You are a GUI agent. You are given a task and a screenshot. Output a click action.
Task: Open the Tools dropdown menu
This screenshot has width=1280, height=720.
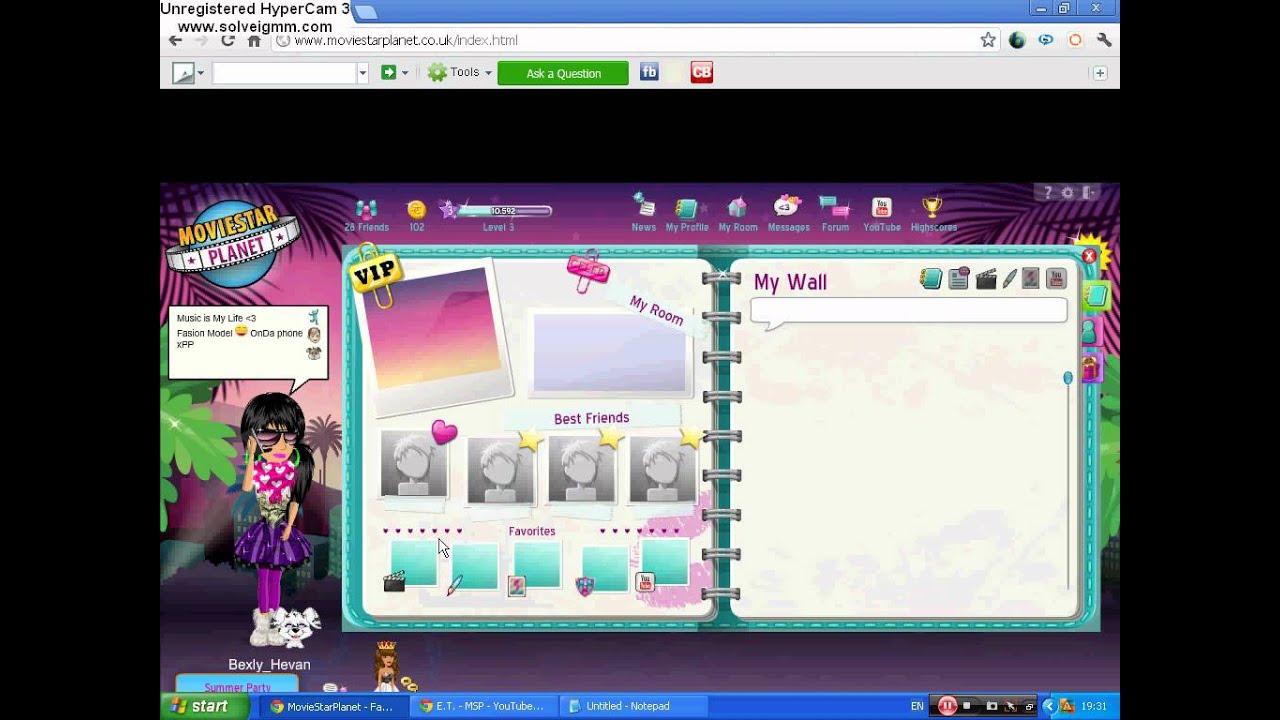(459, 72)
